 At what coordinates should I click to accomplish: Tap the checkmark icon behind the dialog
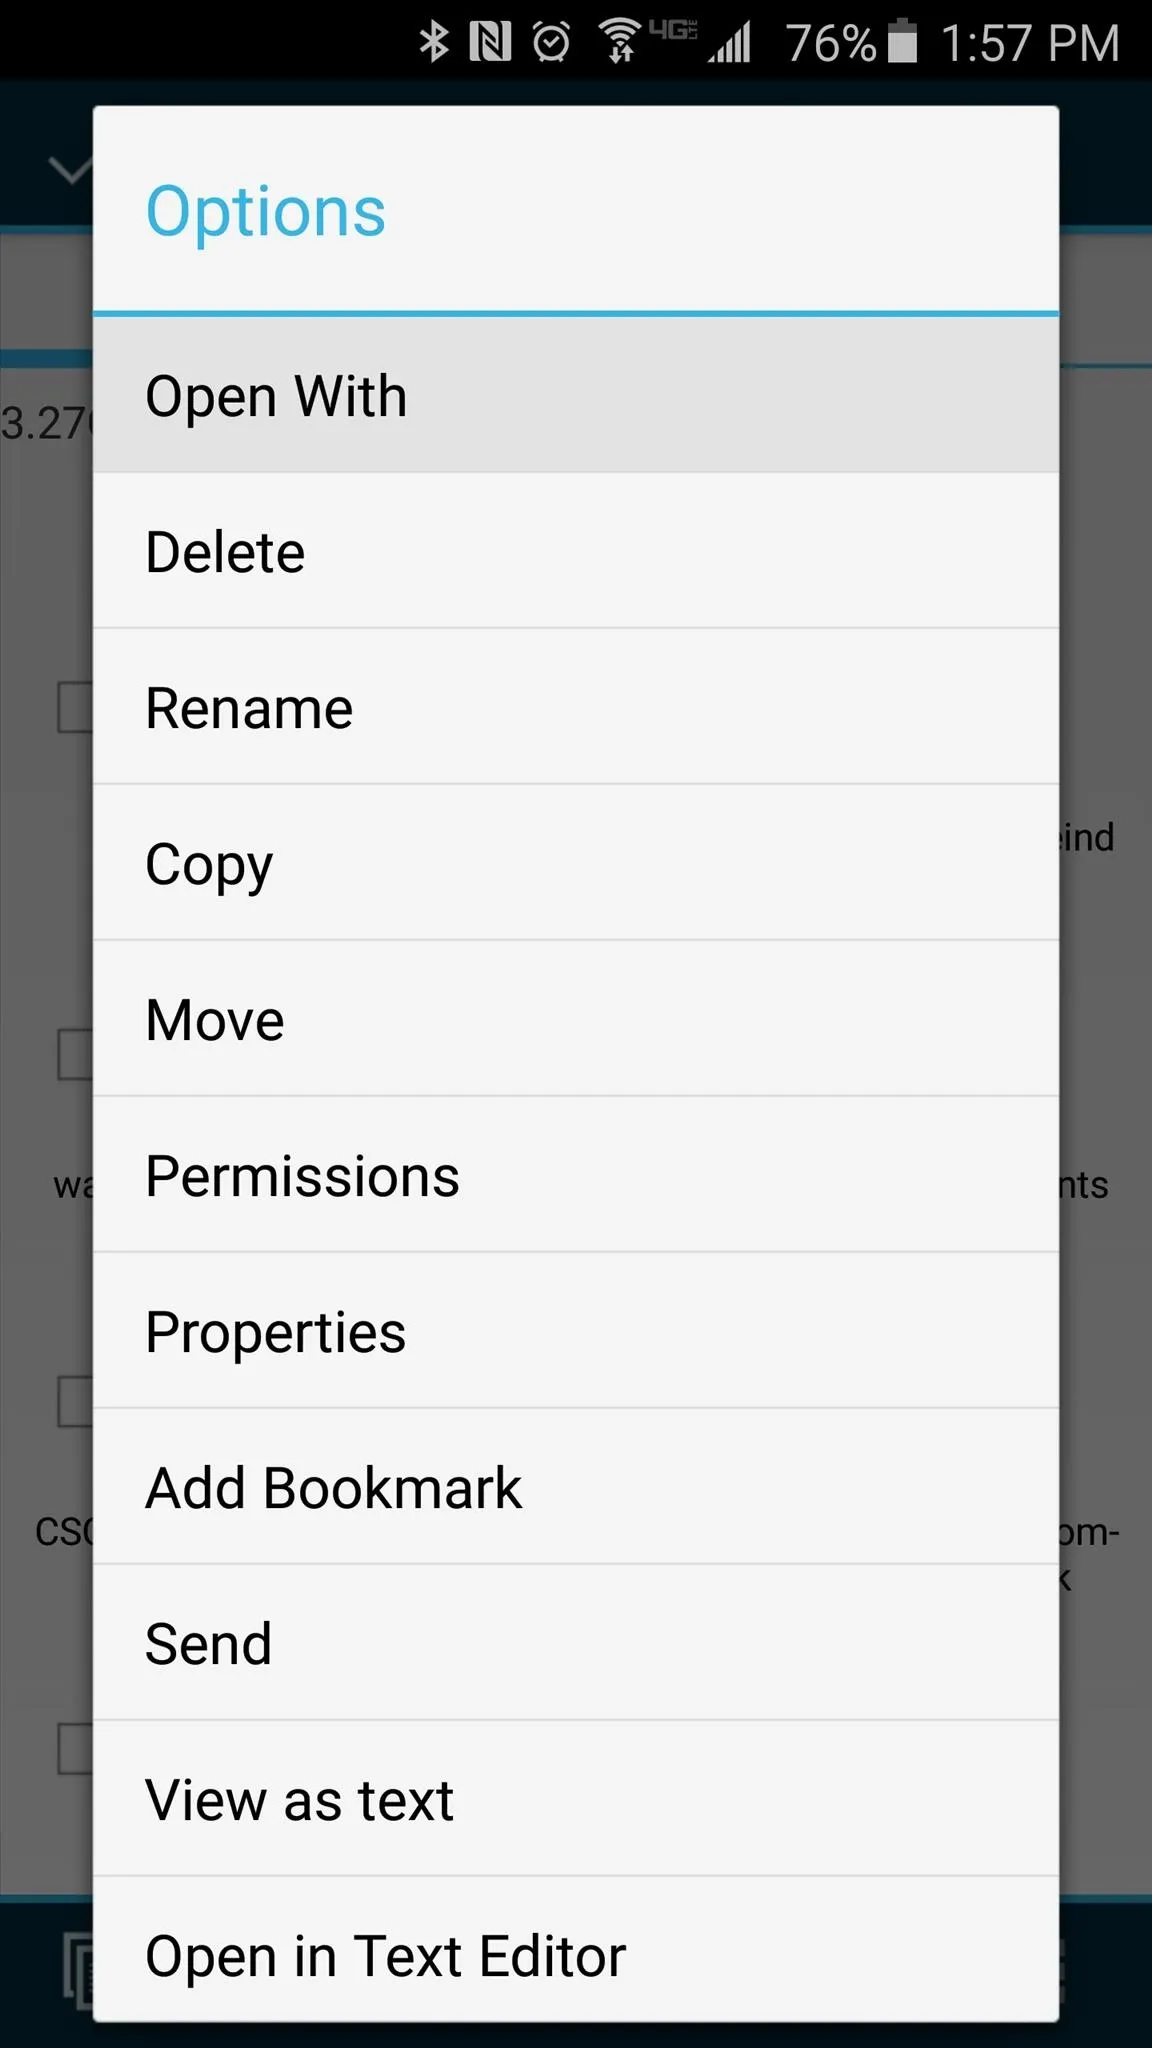(x=70, y=170)
